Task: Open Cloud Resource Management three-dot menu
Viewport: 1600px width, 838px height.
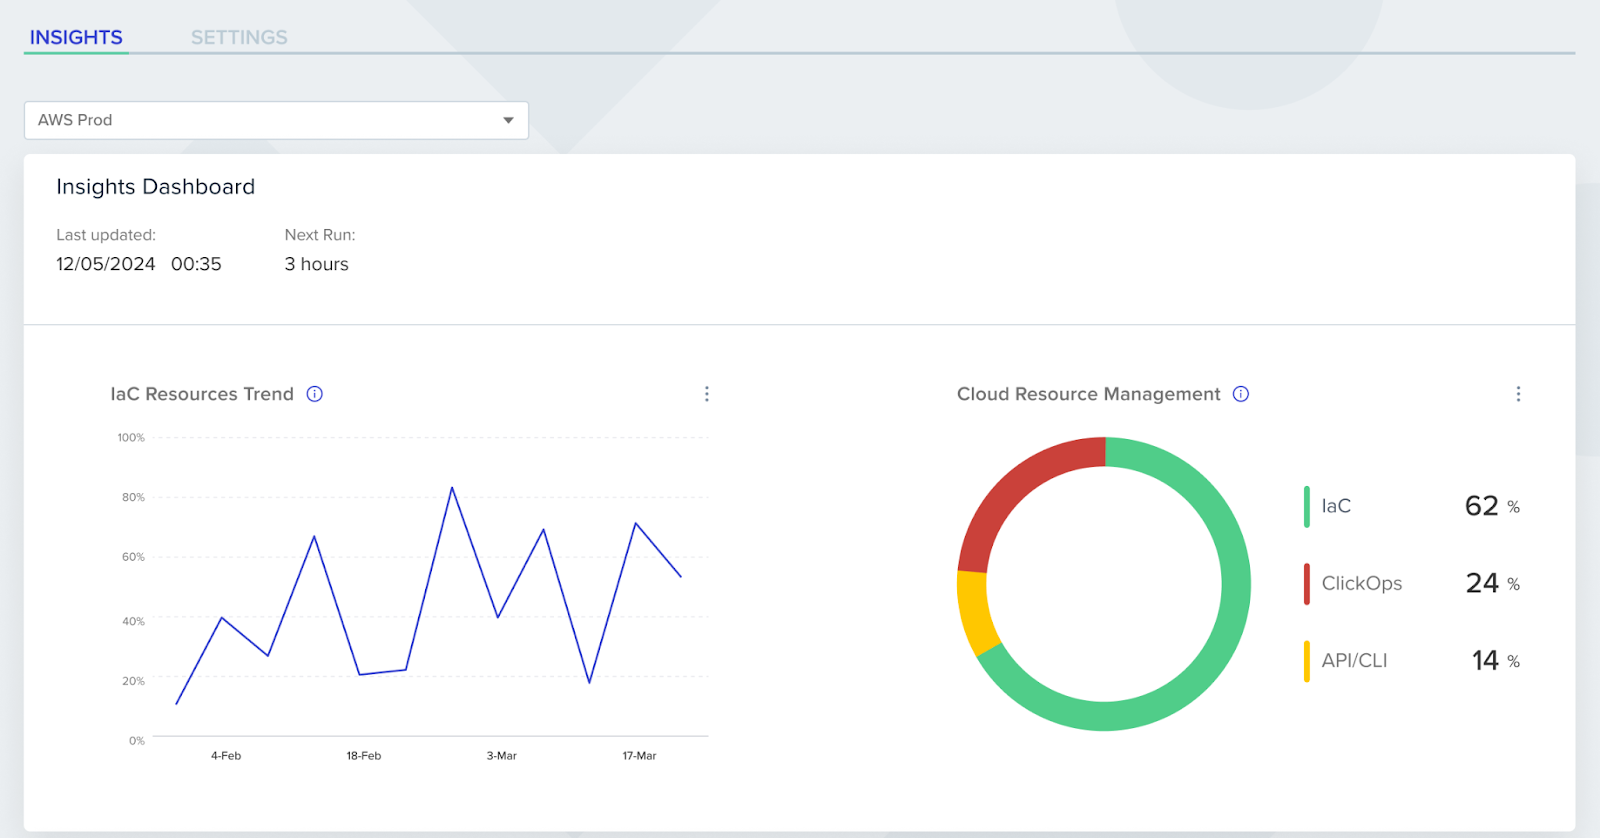Action: pyautogui.click(x=1518, y=394)
